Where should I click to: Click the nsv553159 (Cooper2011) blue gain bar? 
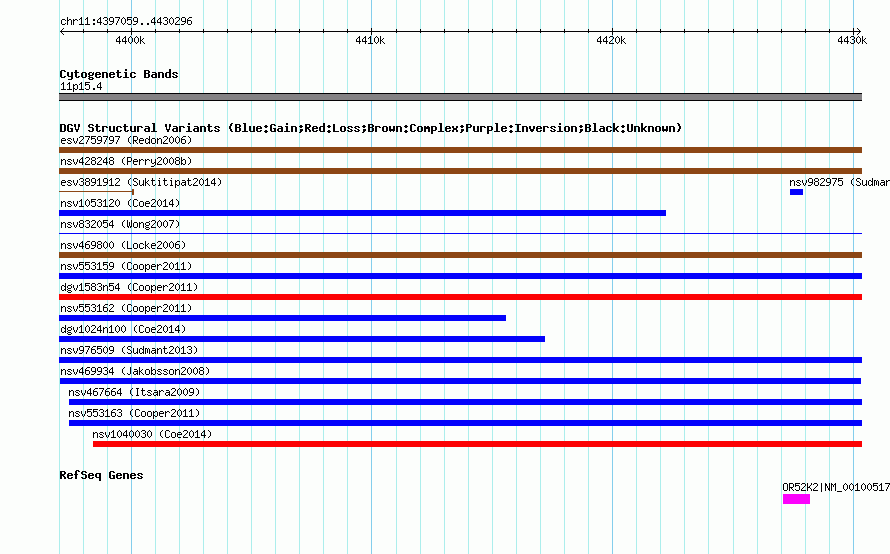pos(460,276)
